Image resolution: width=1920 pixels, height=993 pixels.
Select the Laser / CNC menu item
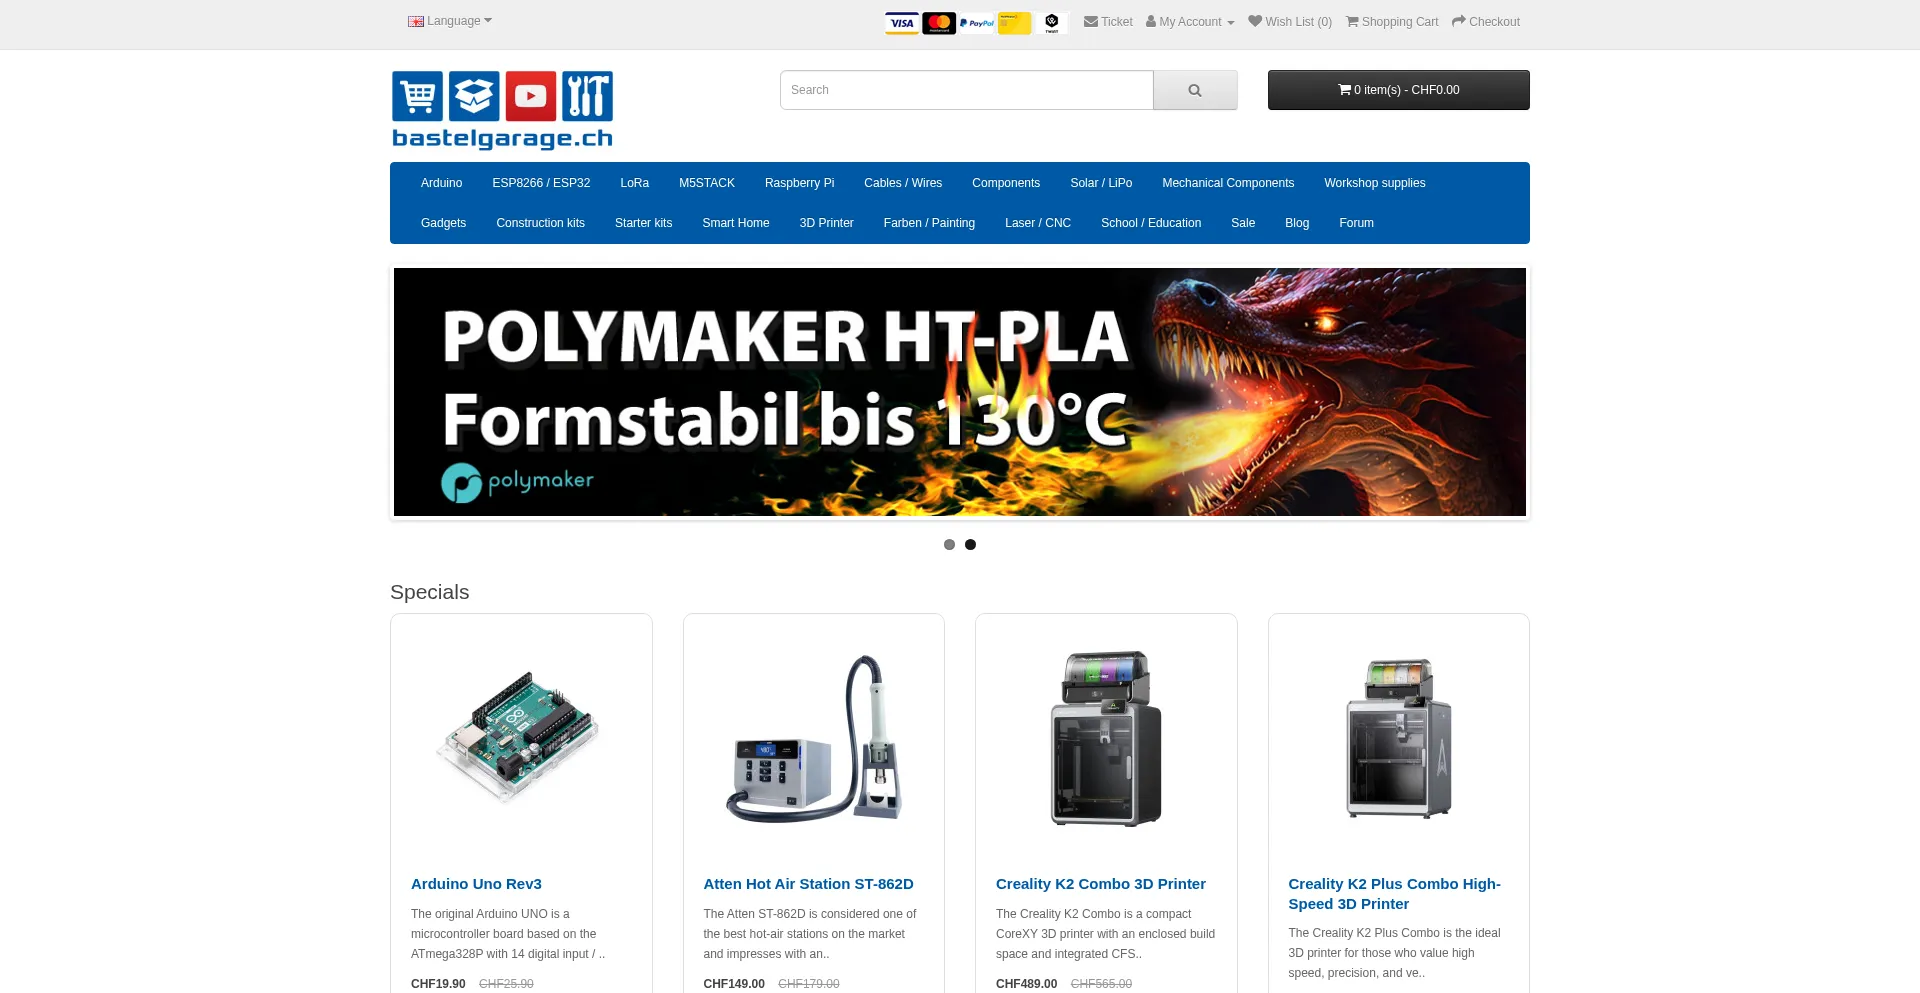click(x=1038, y=223)
